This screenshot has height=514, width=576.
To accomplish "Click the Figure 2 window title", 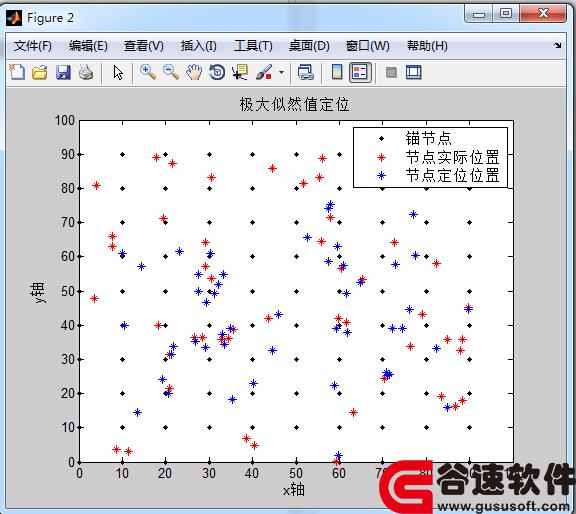I will [50, 18].
